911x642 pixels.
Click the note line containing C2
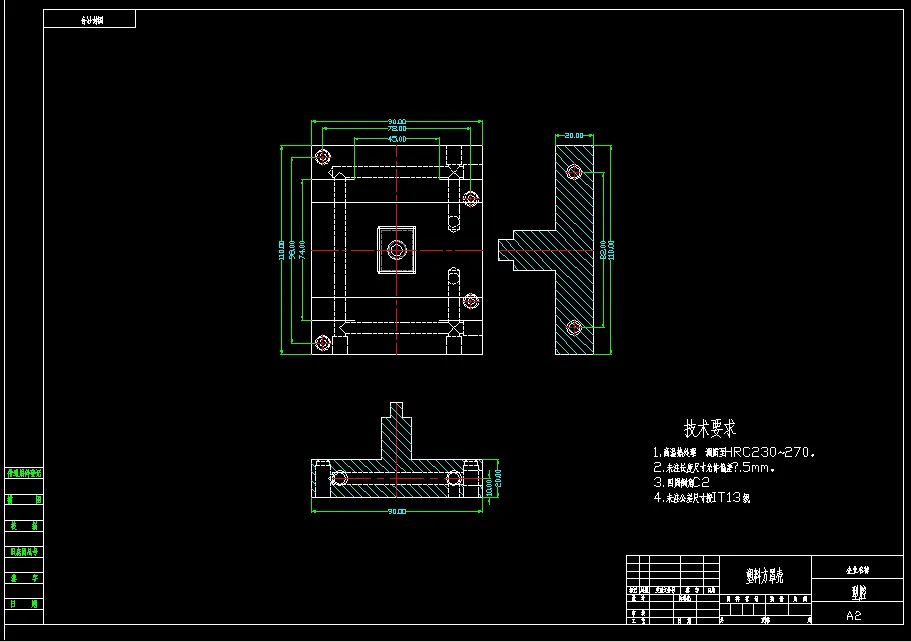682,483
